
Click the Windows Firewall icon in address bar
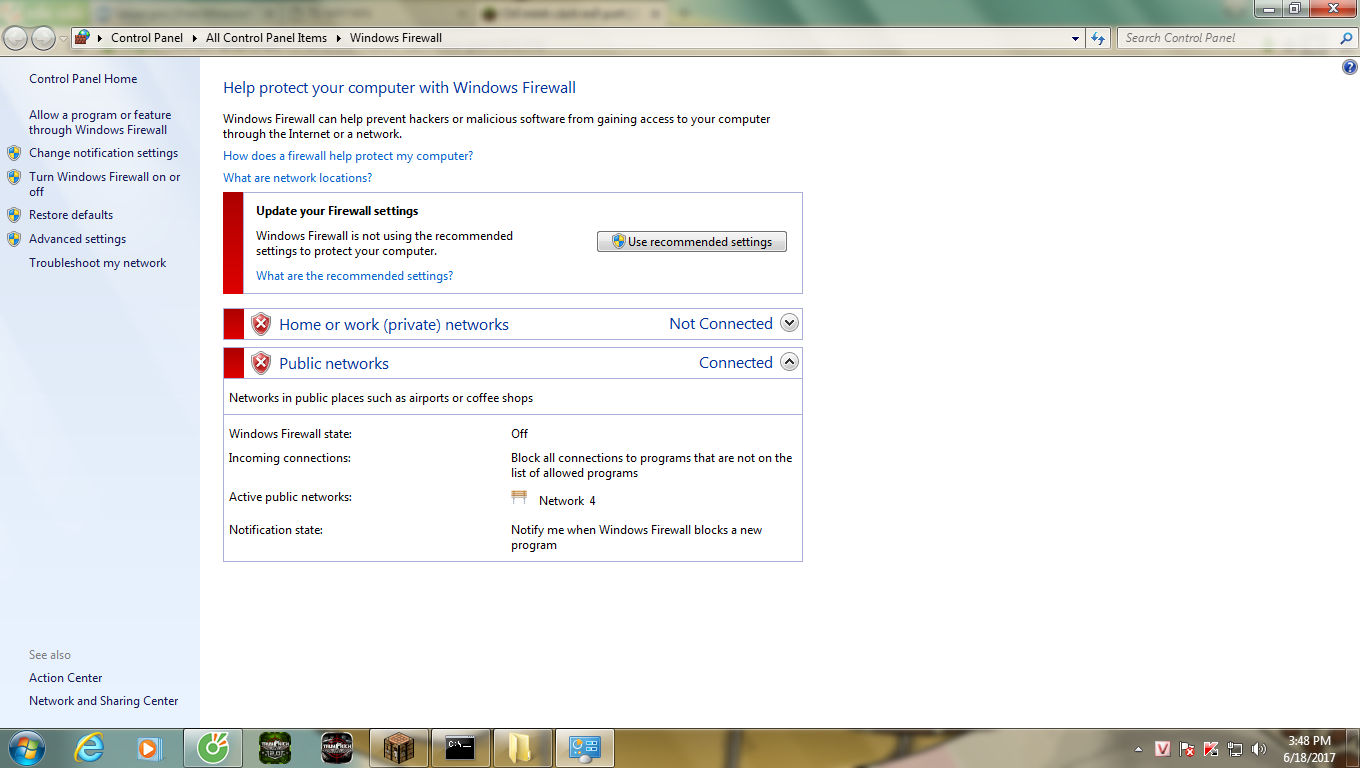[82, 38]
